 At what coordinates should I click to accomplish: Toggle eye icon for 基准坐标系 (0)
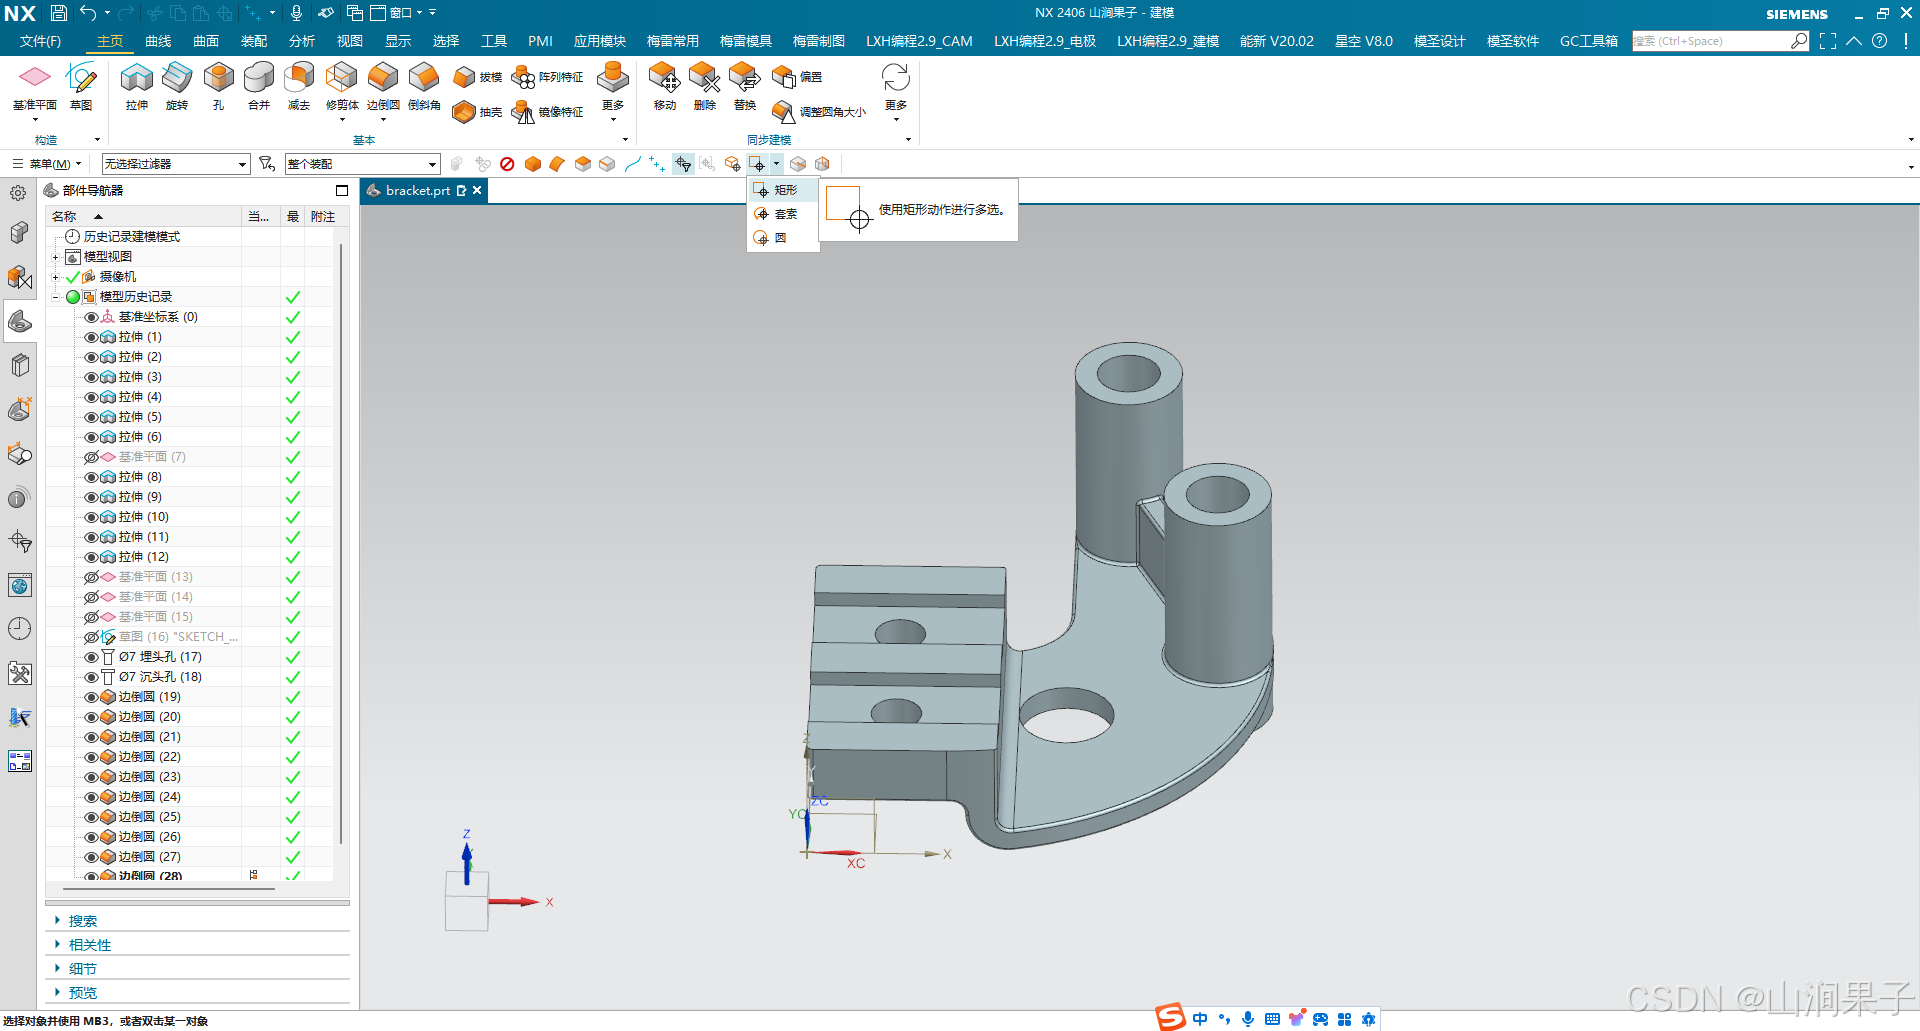tap(91, 317)
